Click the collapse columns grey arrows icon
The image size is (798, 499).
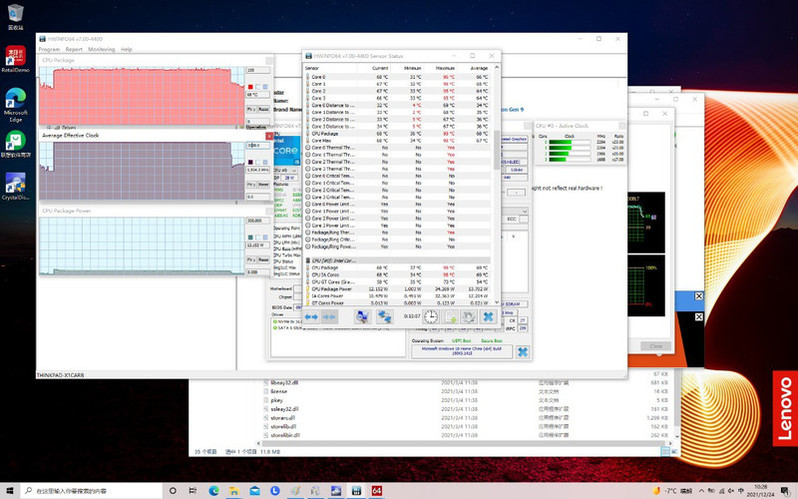(330, 316)
